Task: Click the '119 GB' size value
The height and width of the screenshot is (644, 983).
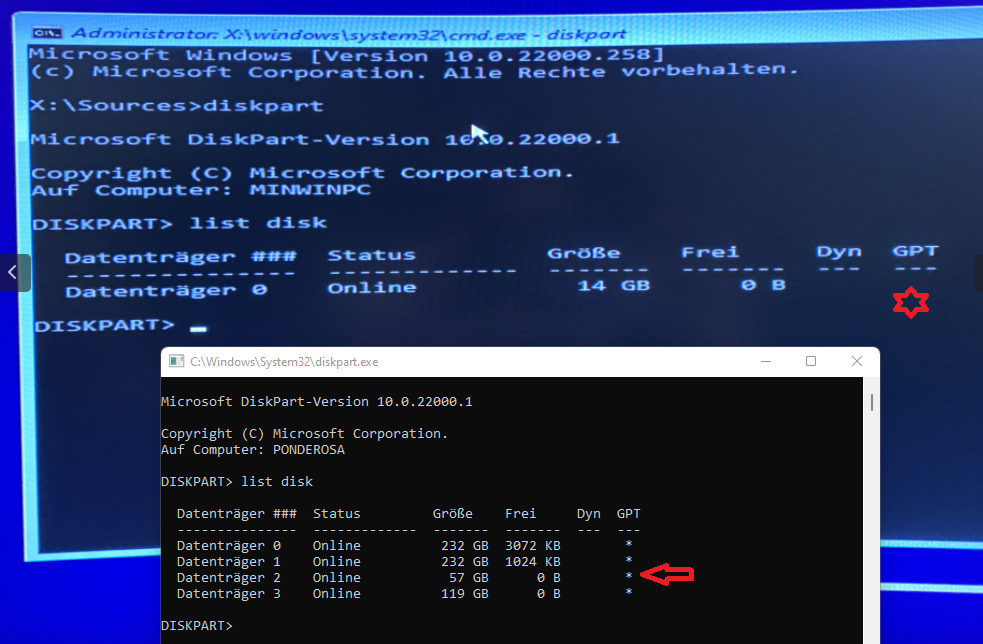Action: pyautogui.click(x=465, y=593)
